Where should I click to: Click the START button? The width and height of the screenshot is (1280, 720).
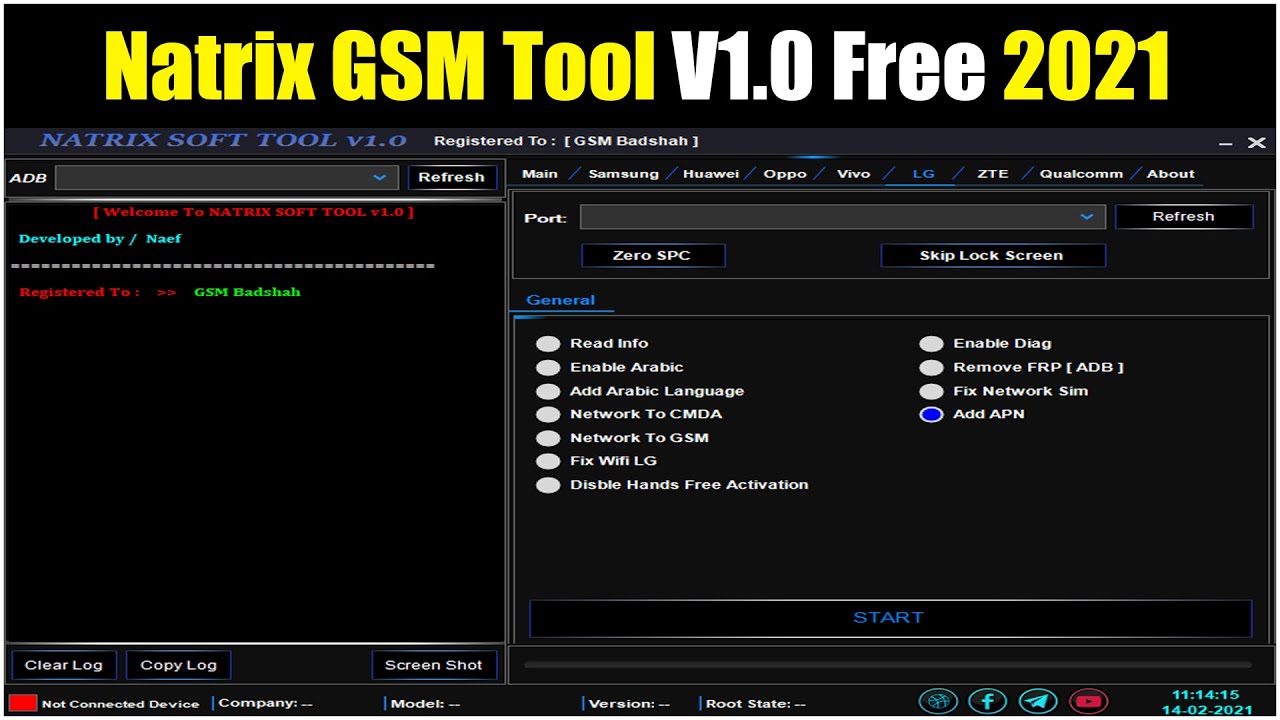(889, 618)
